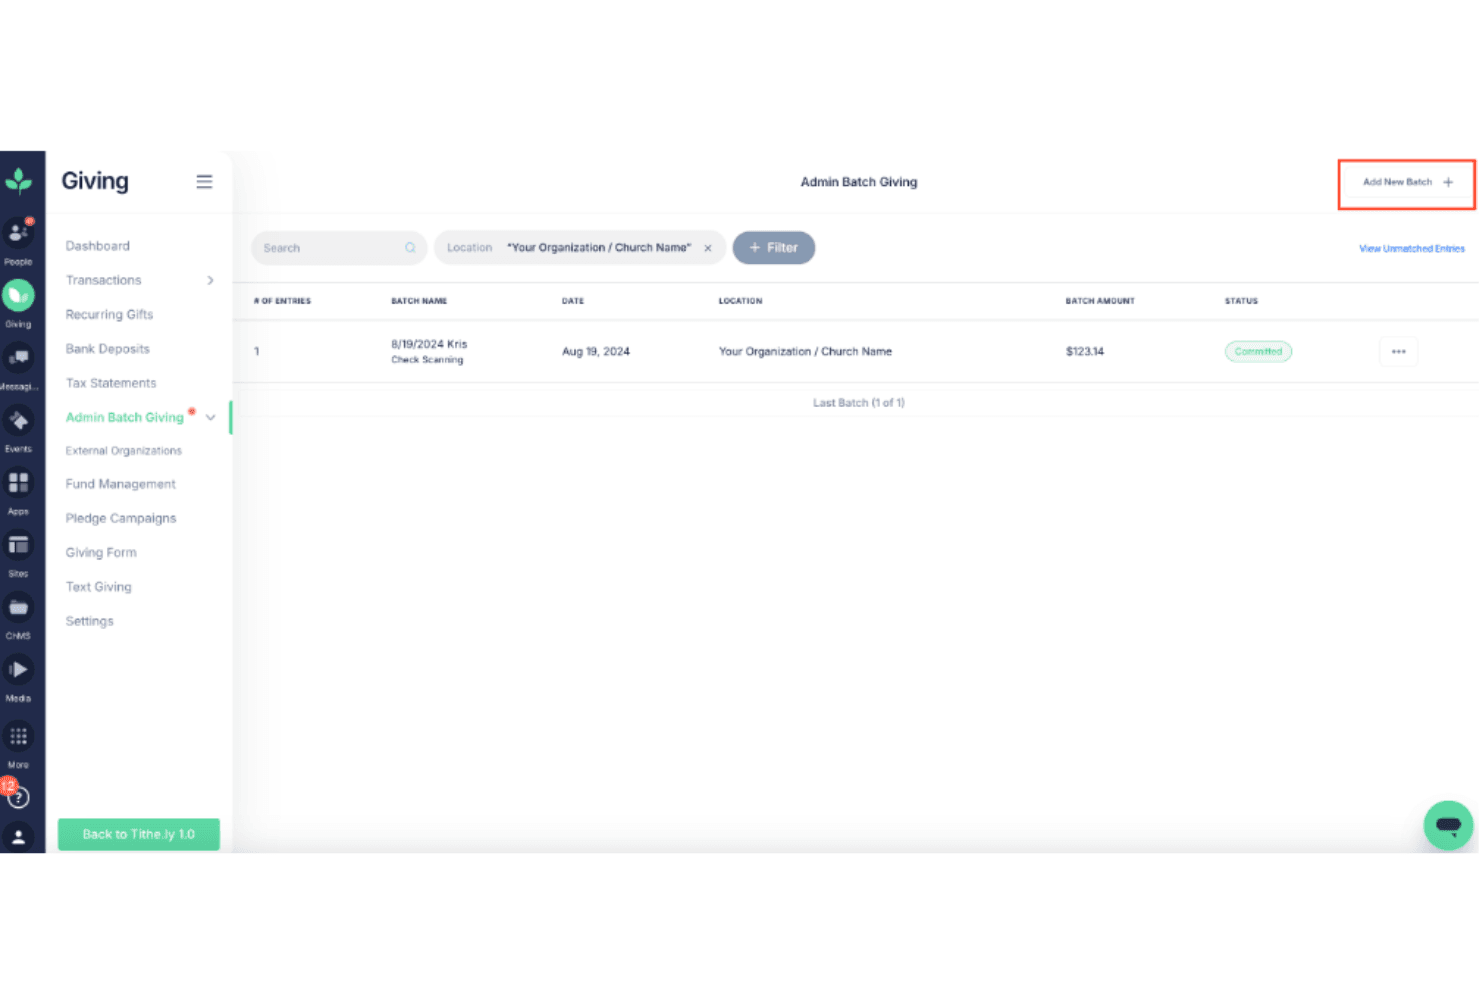Open the Sites icon in sidebar
Screen dimensions: 1480x987
(18, 545)
